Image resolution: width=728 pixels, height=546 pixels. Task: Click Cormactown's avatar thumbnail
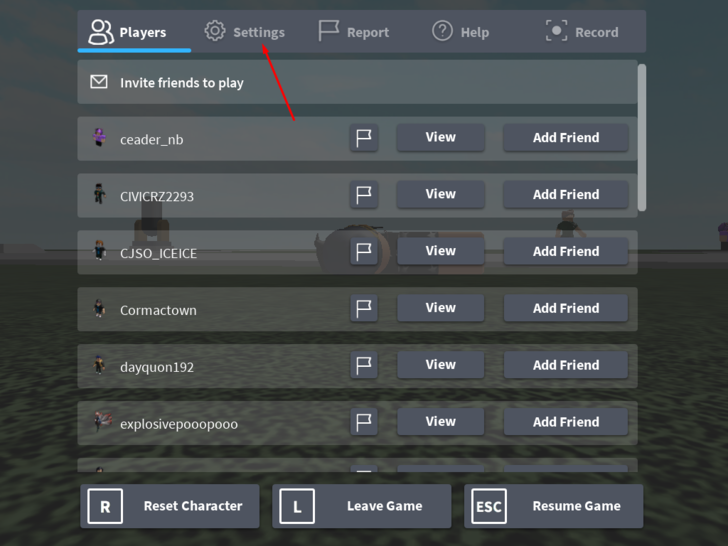[99, 308]
